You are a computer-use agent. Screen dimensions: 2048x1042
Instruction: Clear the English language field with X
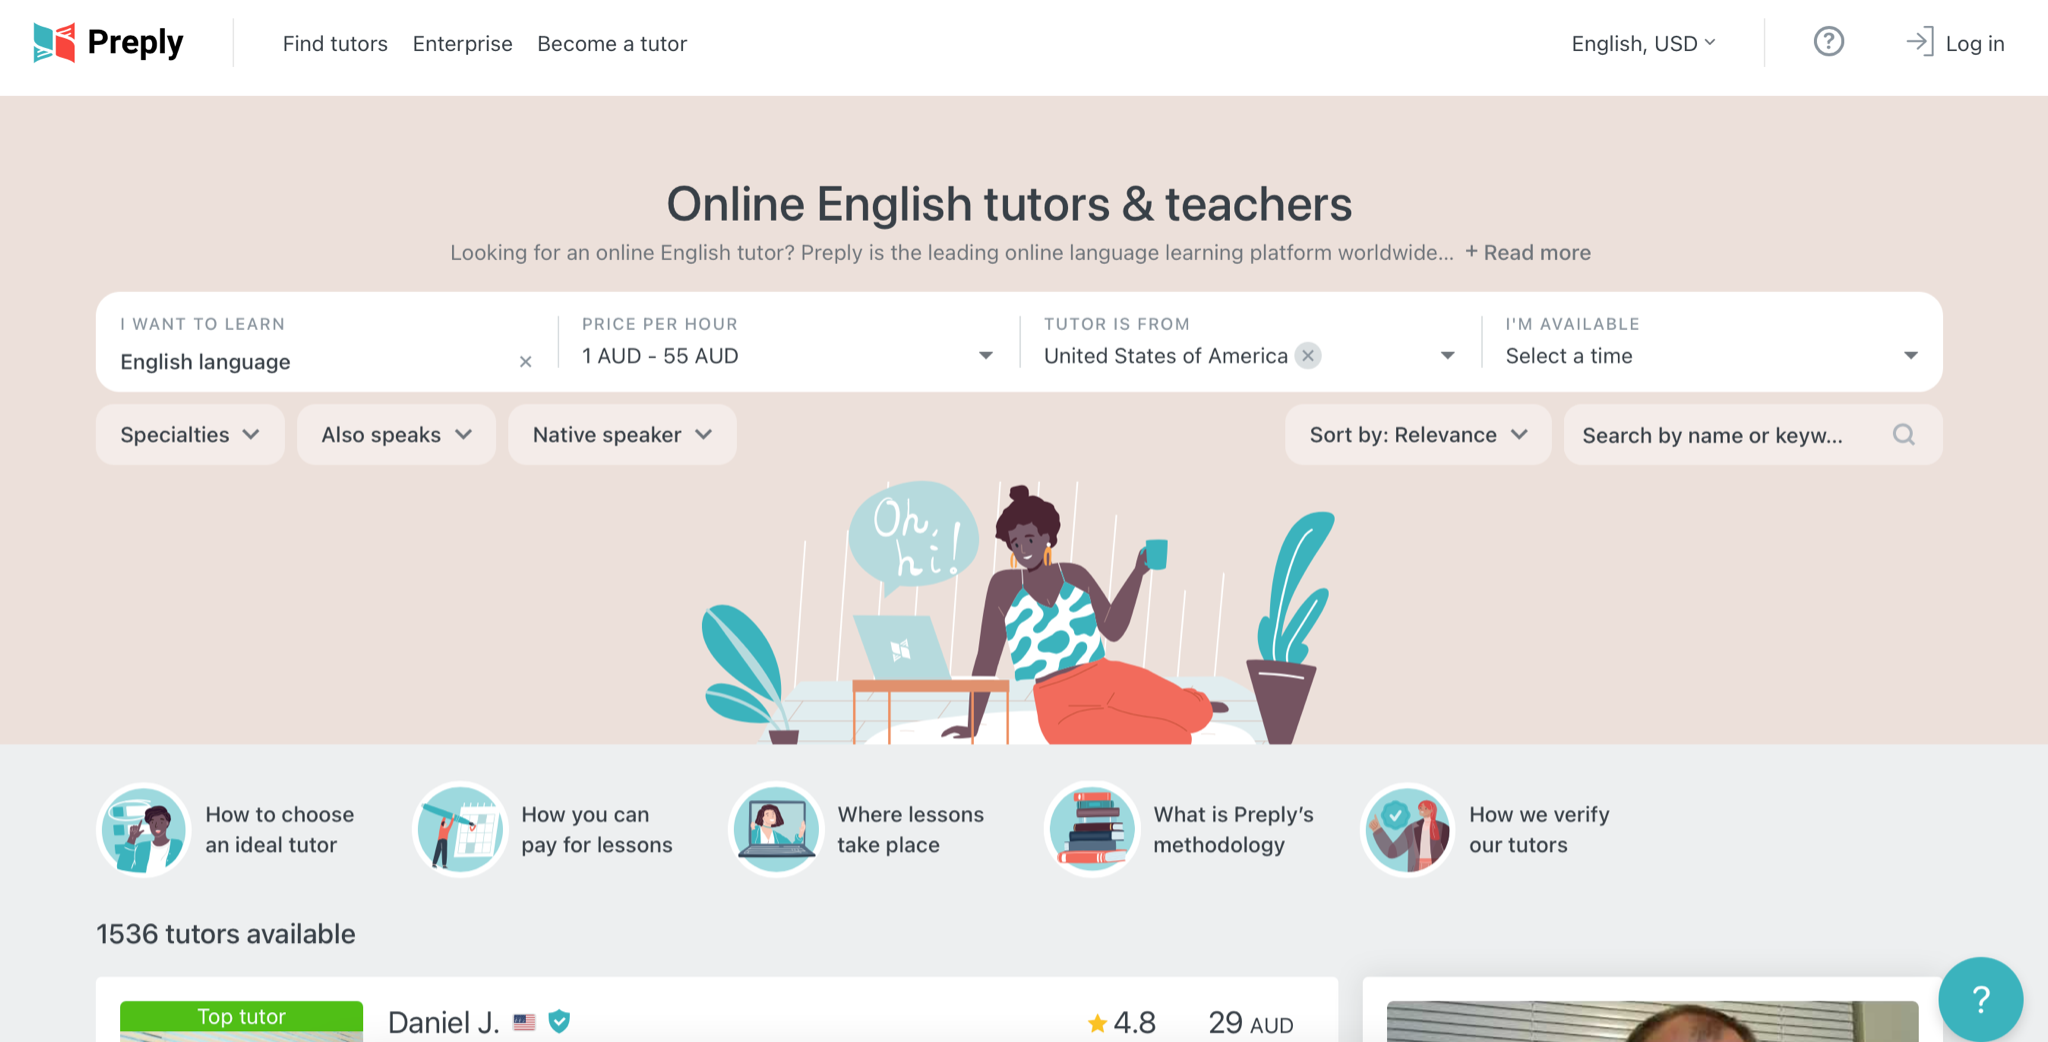(525, 362)
